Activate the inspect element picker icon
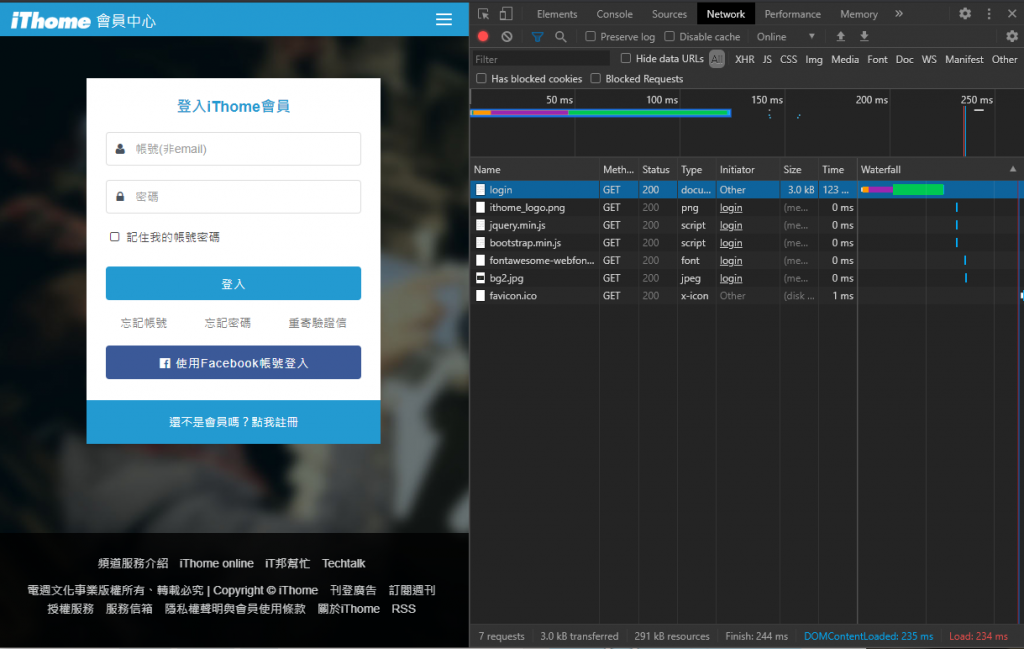Screen dimensions: 1024x649 [x=483, y=14]
